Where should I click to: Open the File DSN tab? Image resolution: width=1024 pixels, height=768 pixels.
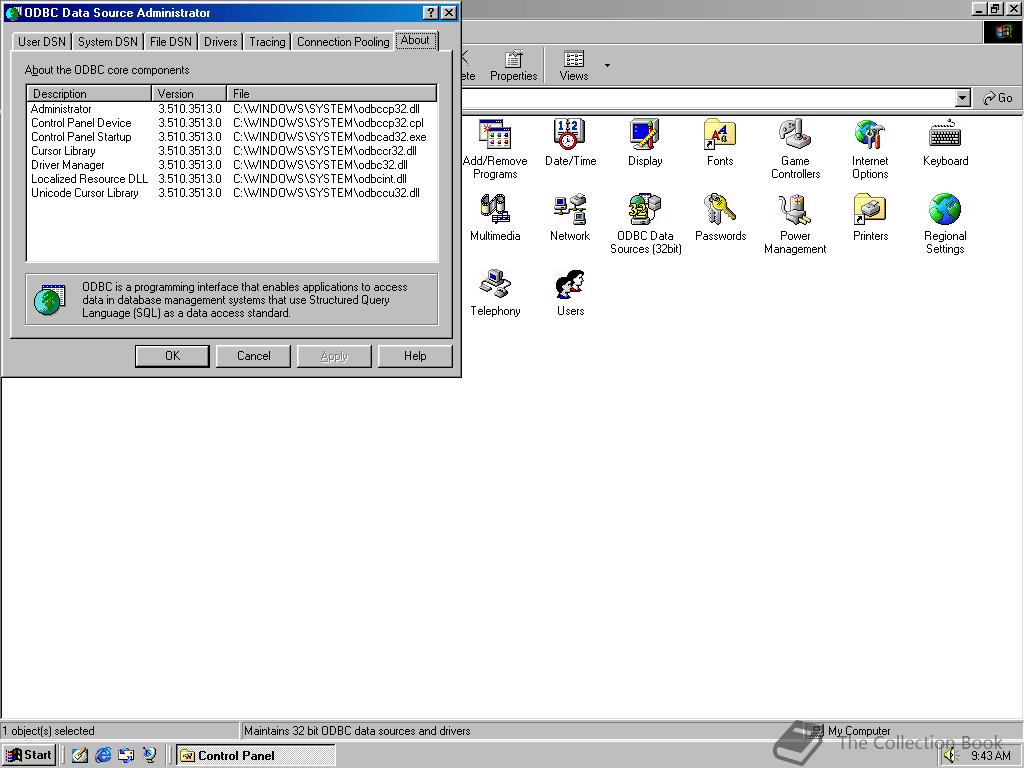click(x=170, y=42)
